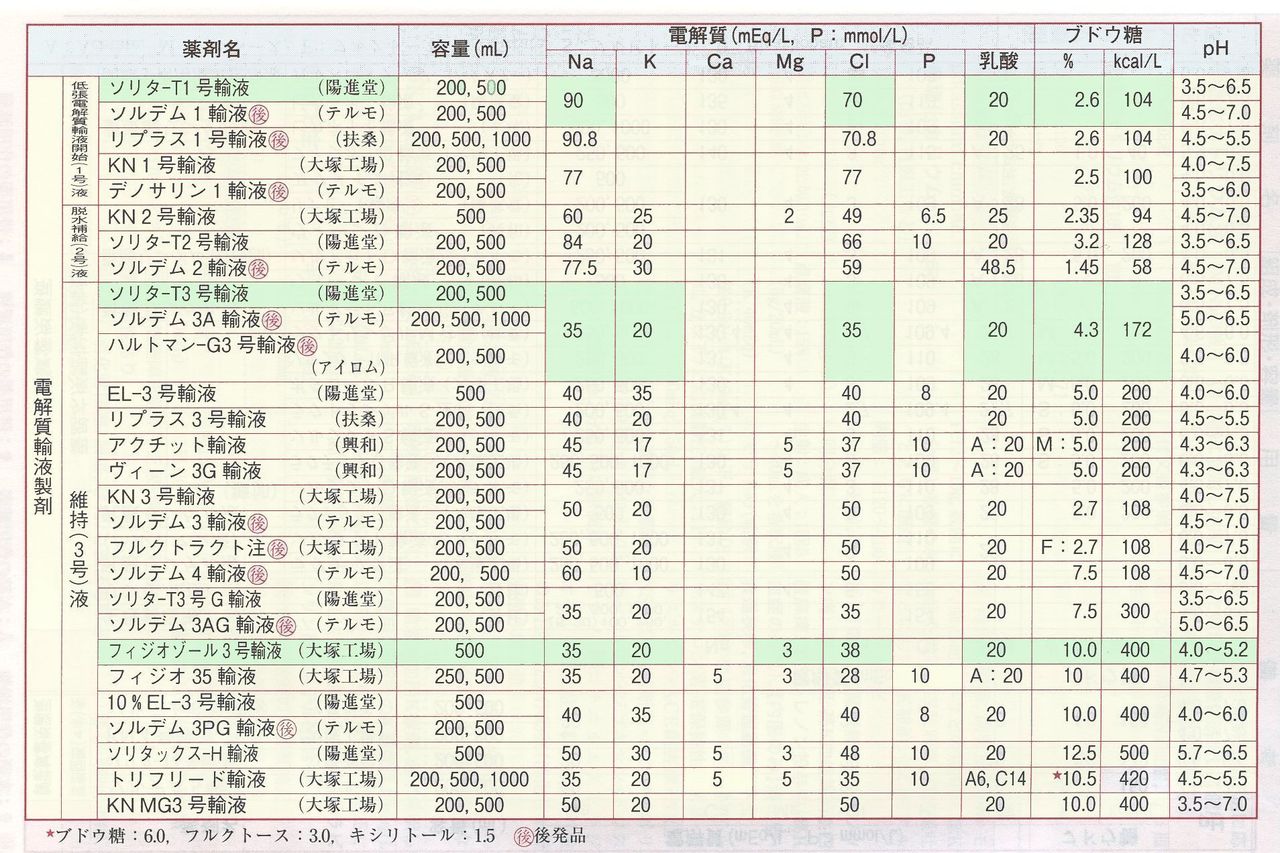This screenshot has height=853, width=1280.
Task: Select the Na value 77.5
Action: tap(580, 267)
